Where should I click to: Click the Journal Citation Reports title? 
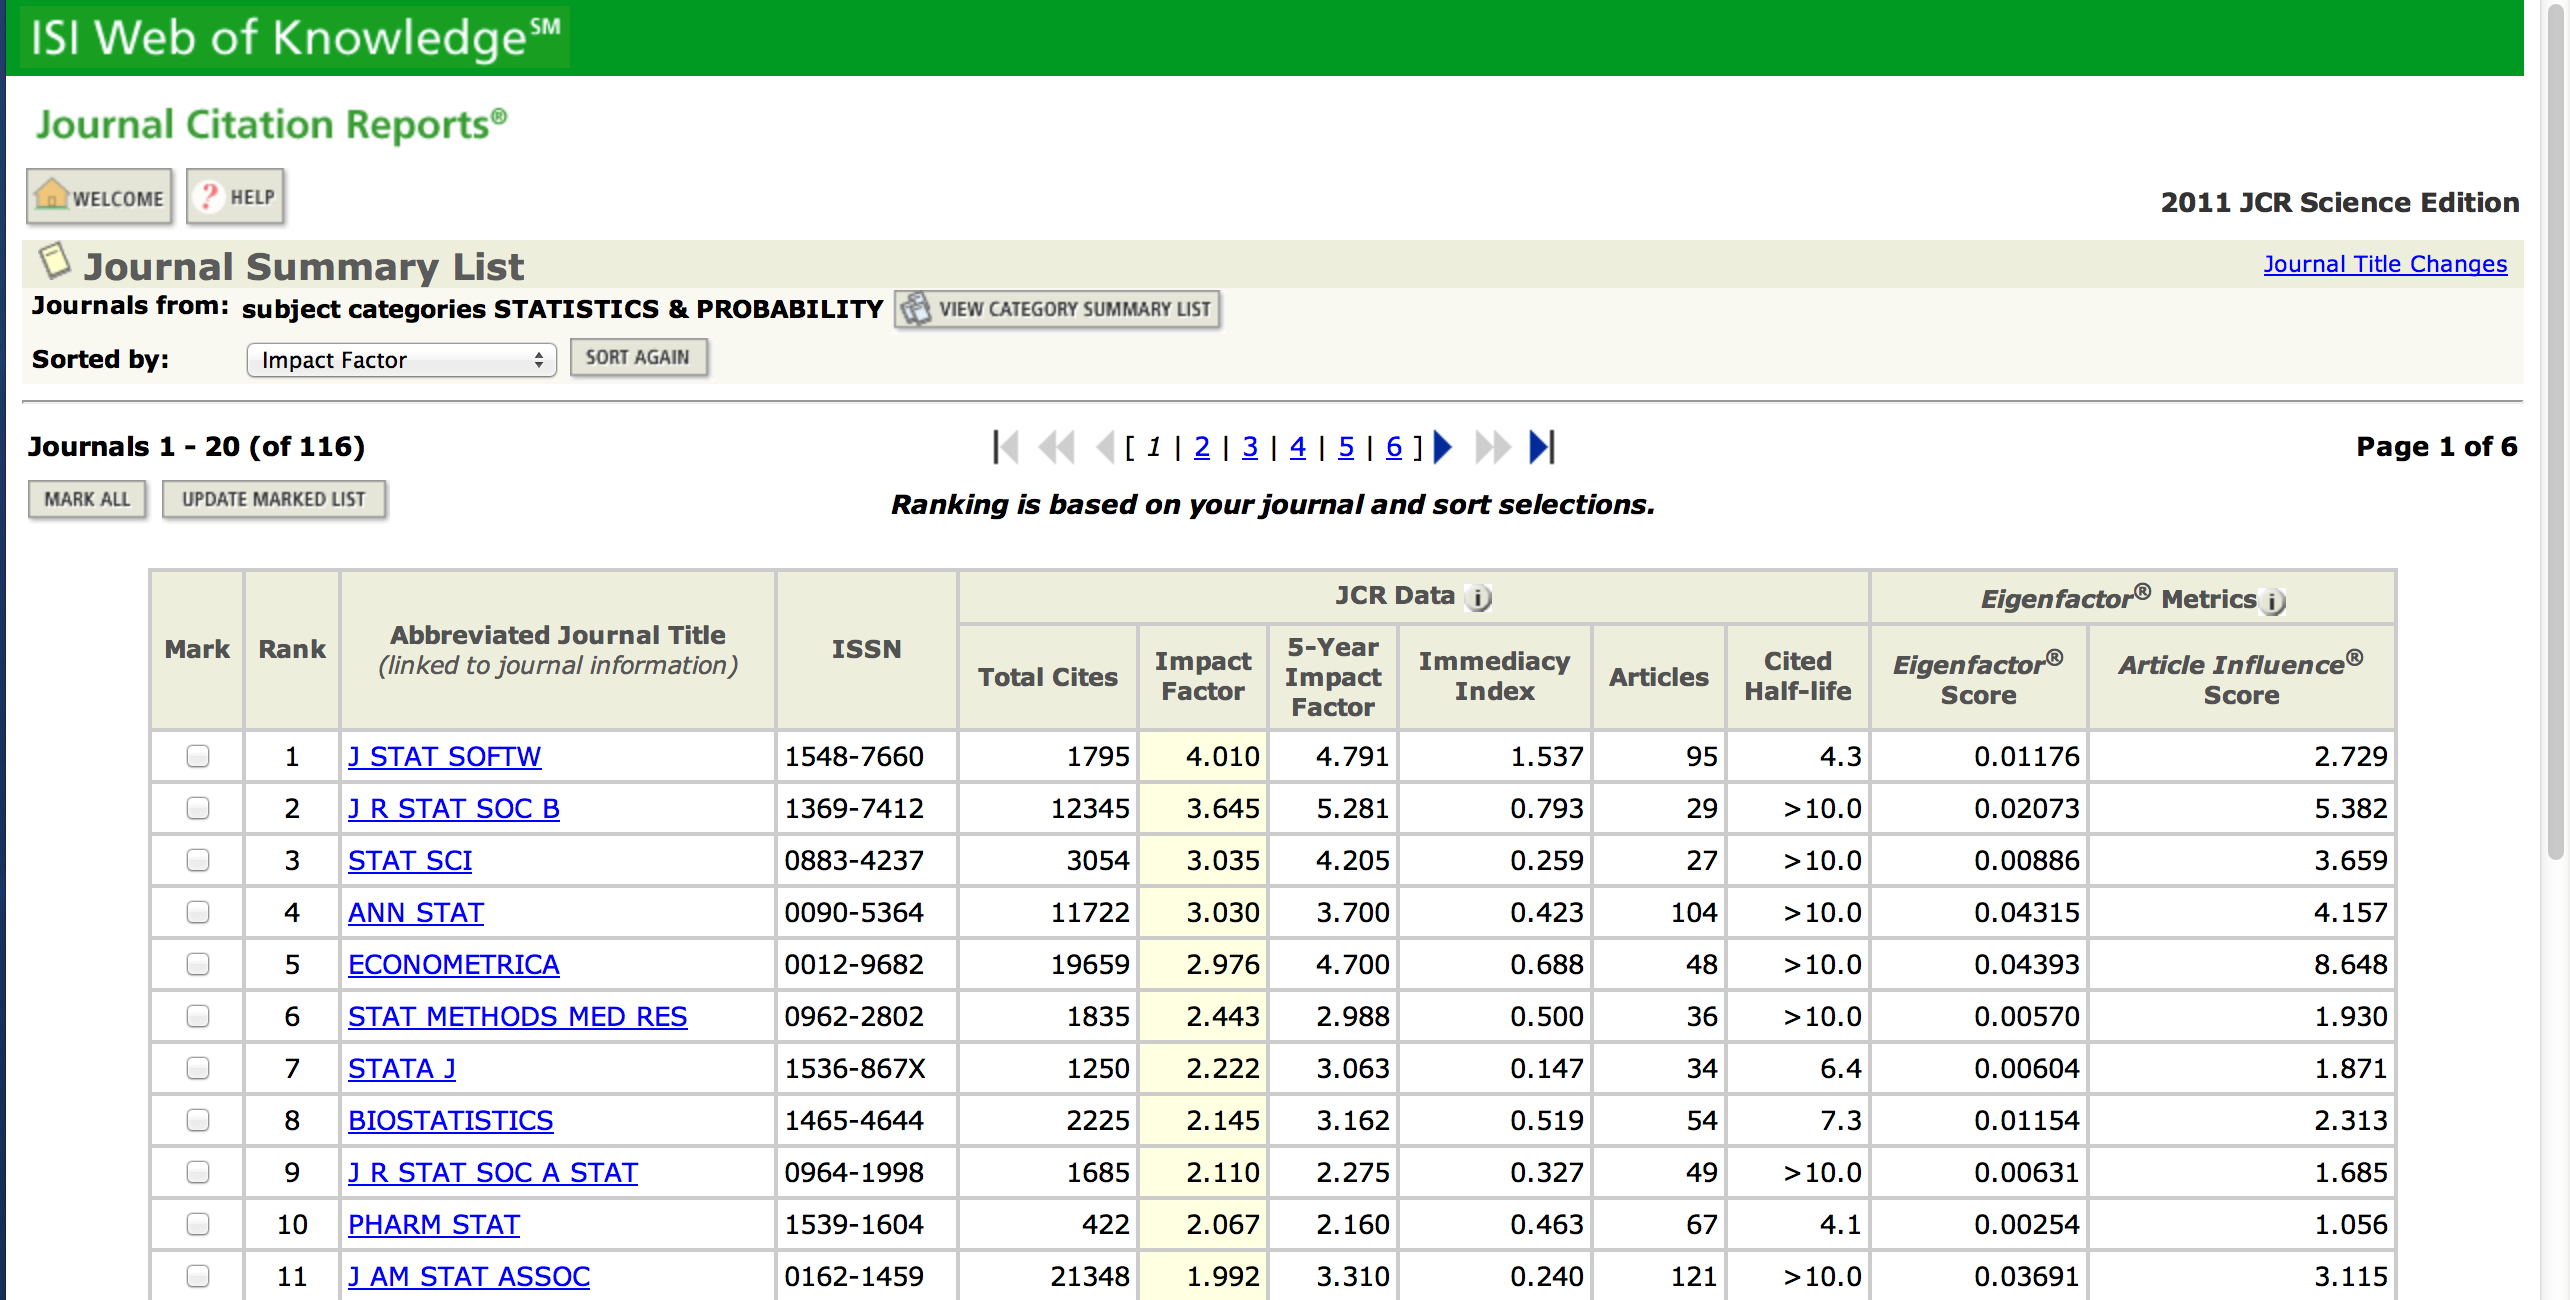pyautogui.click(x=272, y=125)
